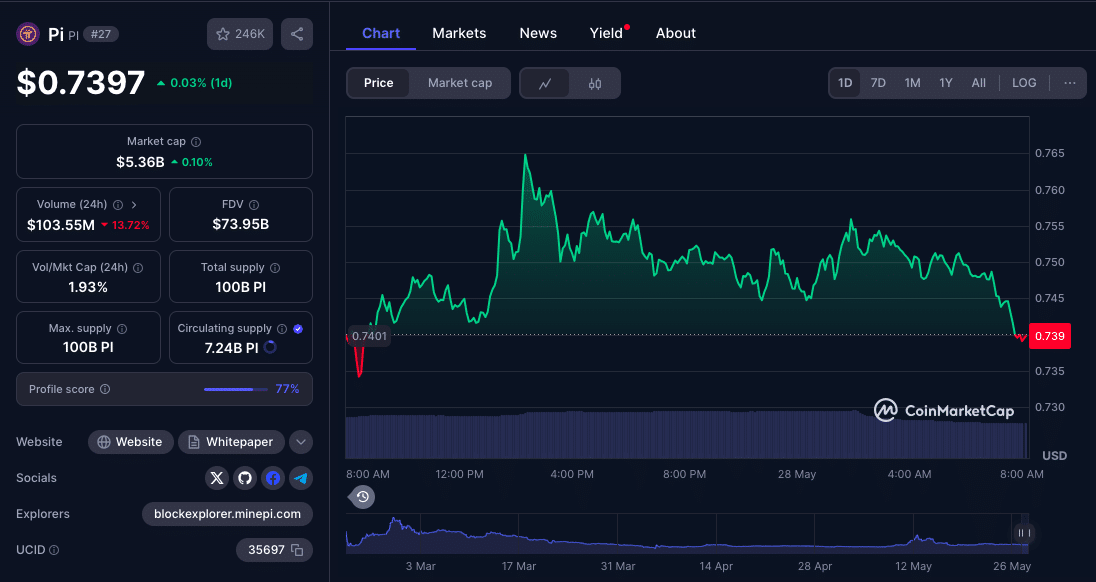Open the GitHub social icon
1096x582 pixels.
click(245, 478)
